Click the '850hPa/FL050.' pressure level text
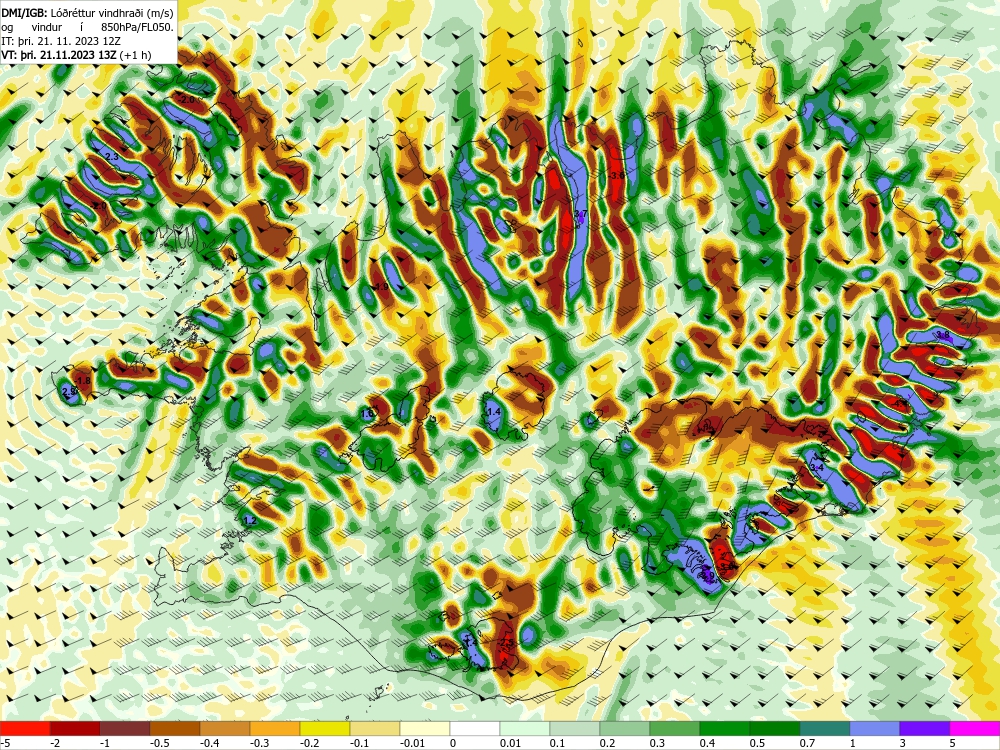Image resolution: width=1000 pixels, height=750 pixels. click(x=136, y=27)
